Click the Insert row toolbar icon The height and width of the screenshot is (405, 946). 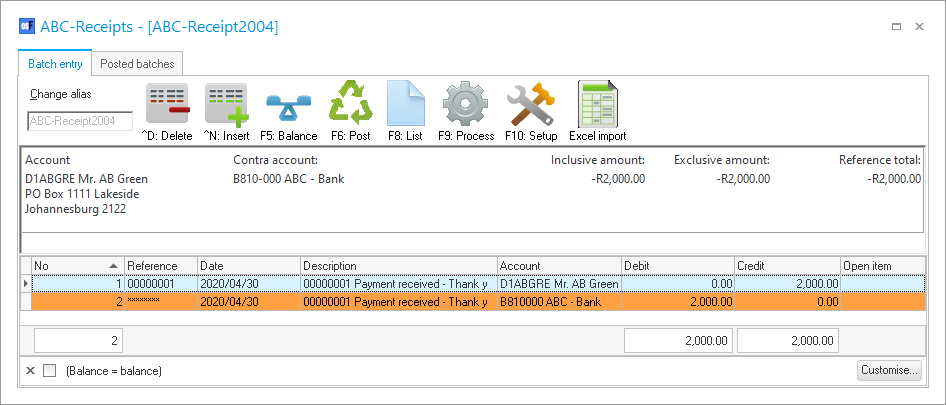click(x=227, y=105)
